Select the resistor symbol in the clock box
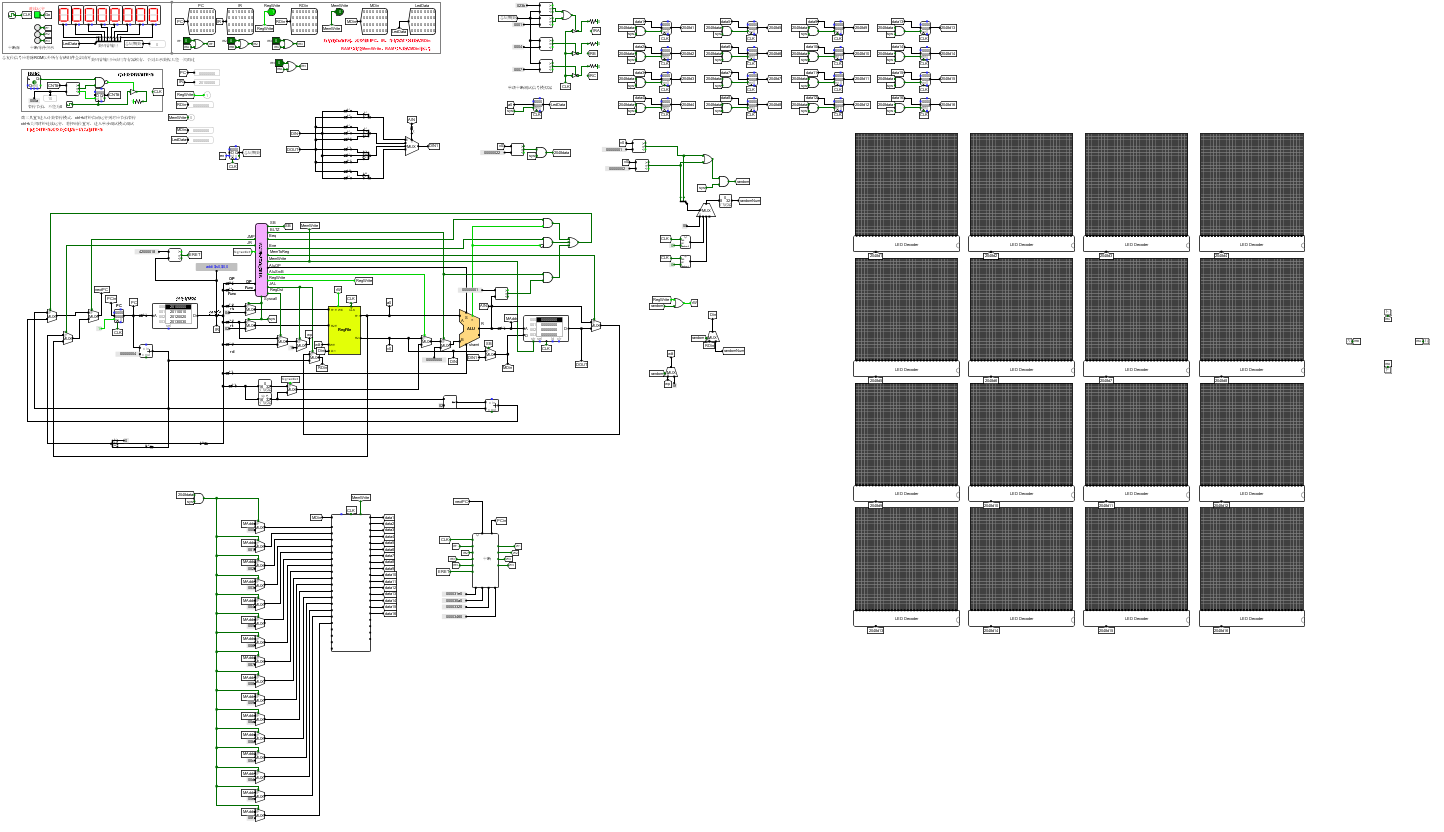Image resolution: width=1444 pixels, height=832 pixels. (x=139, y=102)
